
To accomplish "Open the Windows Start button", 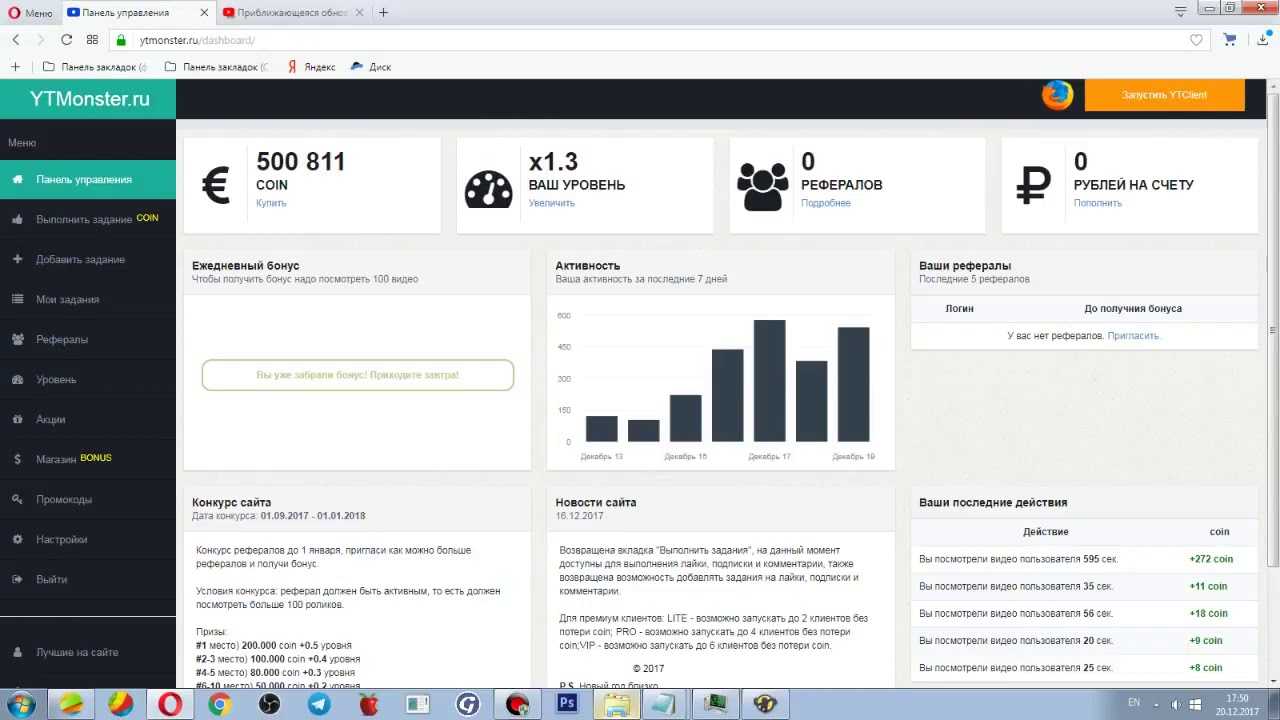I will [19, 704].
